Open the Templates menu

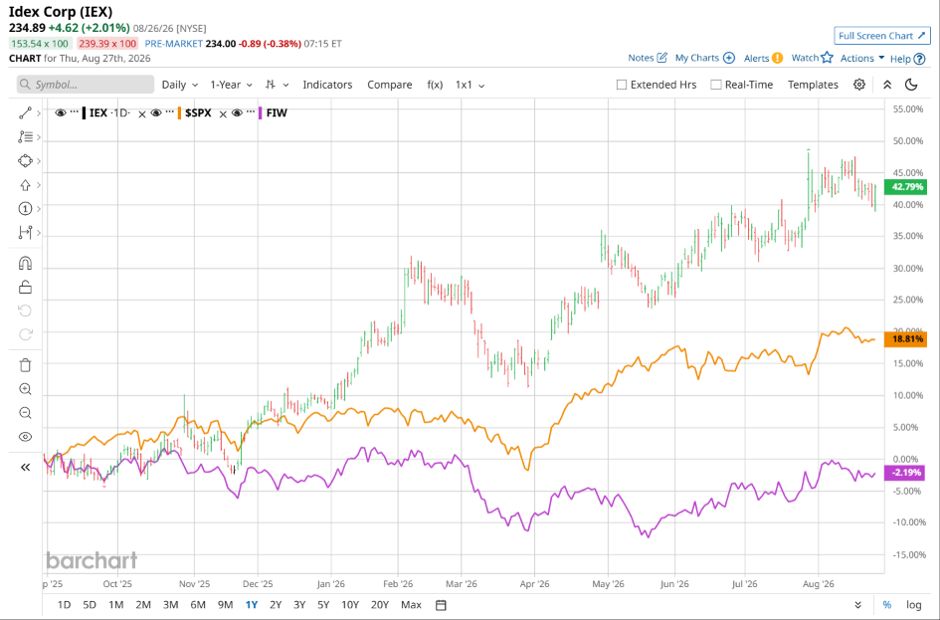point(813,85)
